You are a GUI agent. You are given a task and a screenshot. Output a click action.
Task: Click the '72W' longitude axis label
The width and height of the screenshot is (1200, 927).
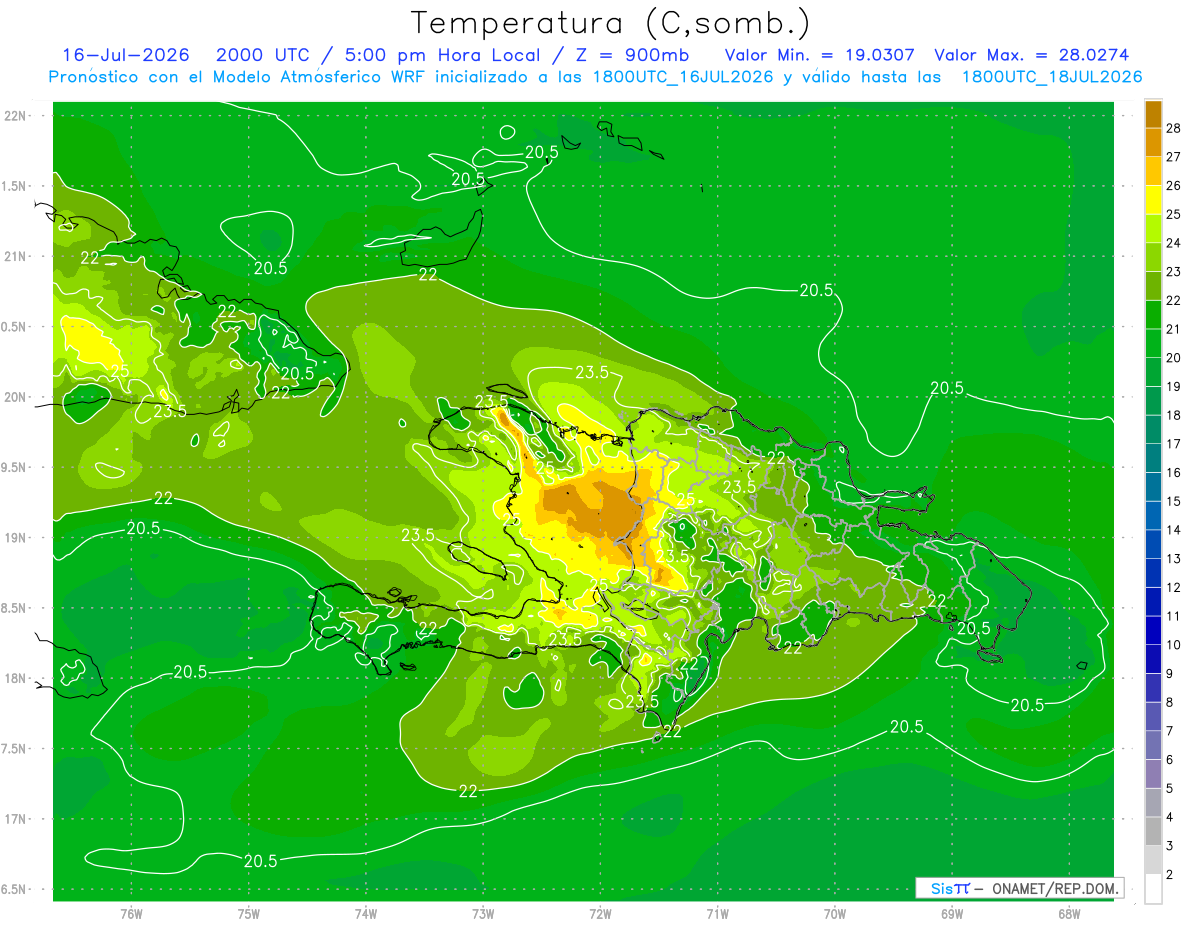(600, 914)
